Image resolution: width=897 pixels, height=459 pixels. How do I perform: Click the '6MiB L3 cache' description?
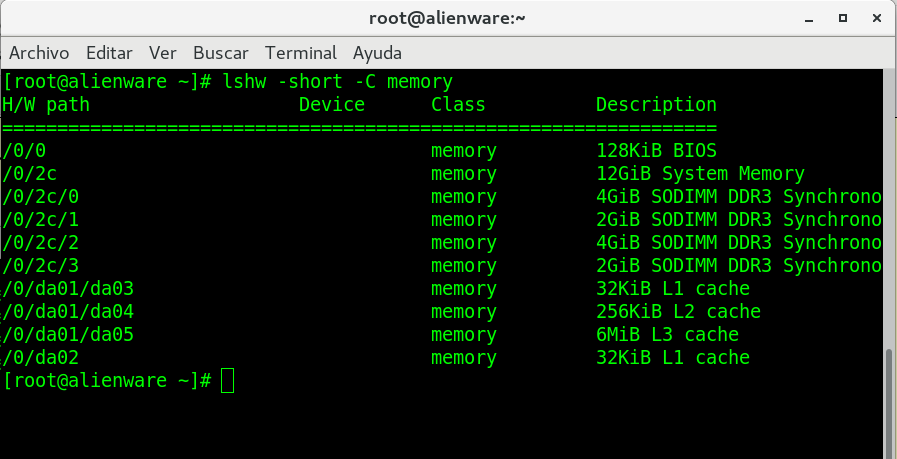point(667,335)
